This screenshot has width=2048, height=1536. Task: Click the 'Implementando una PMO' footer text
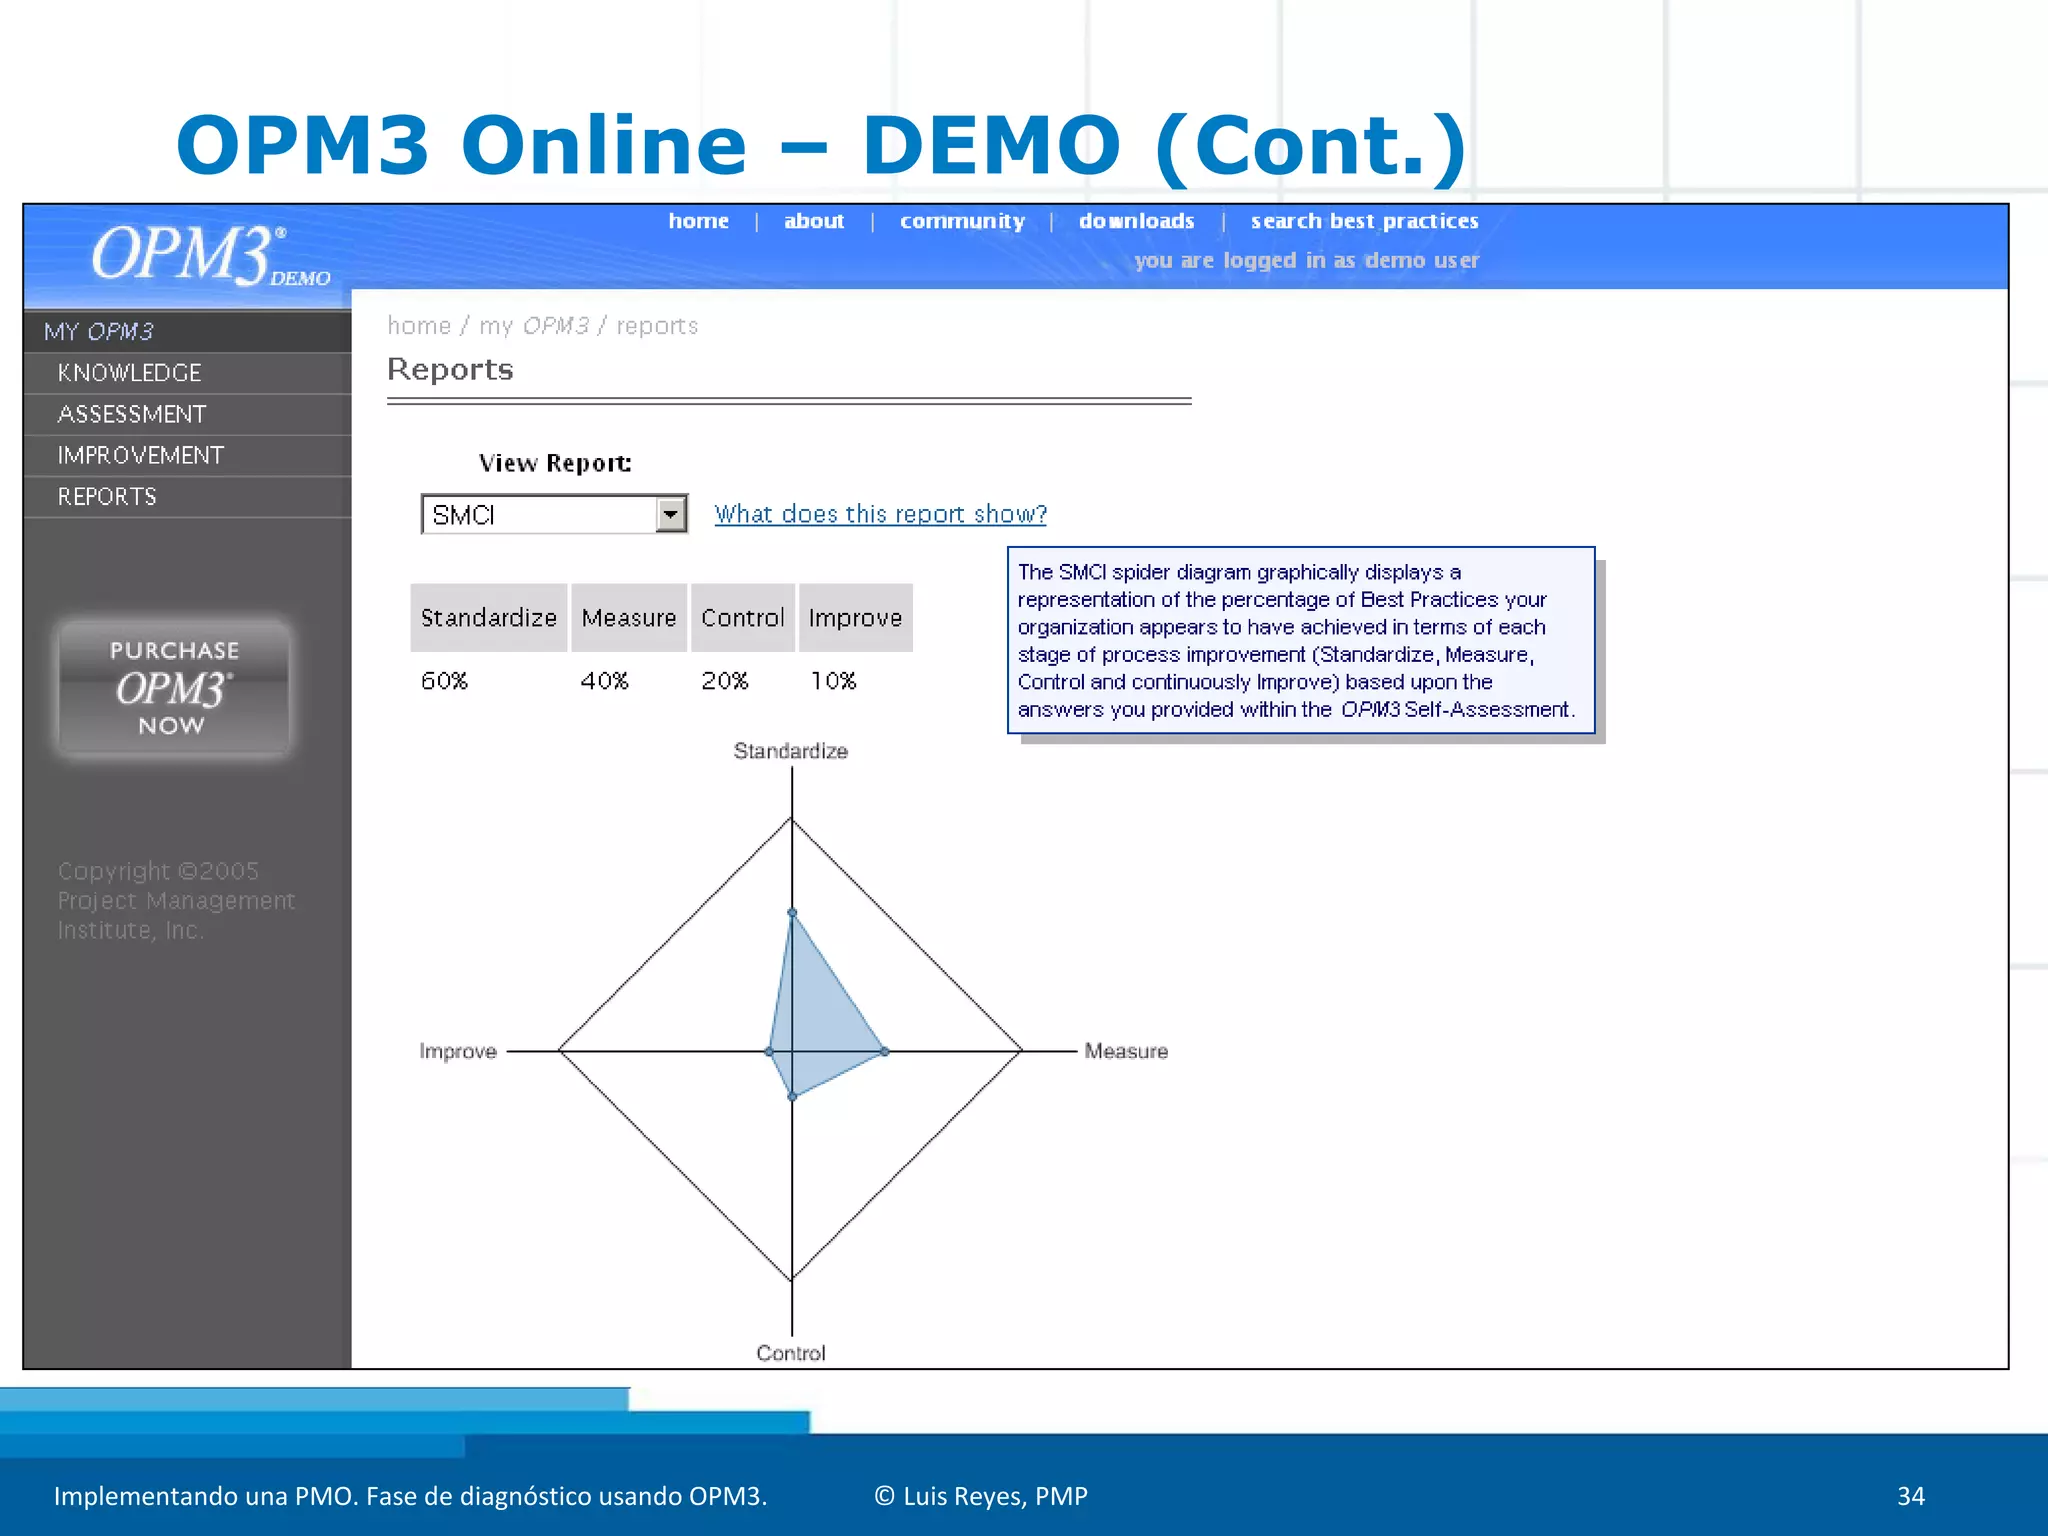pos(410,1496)
